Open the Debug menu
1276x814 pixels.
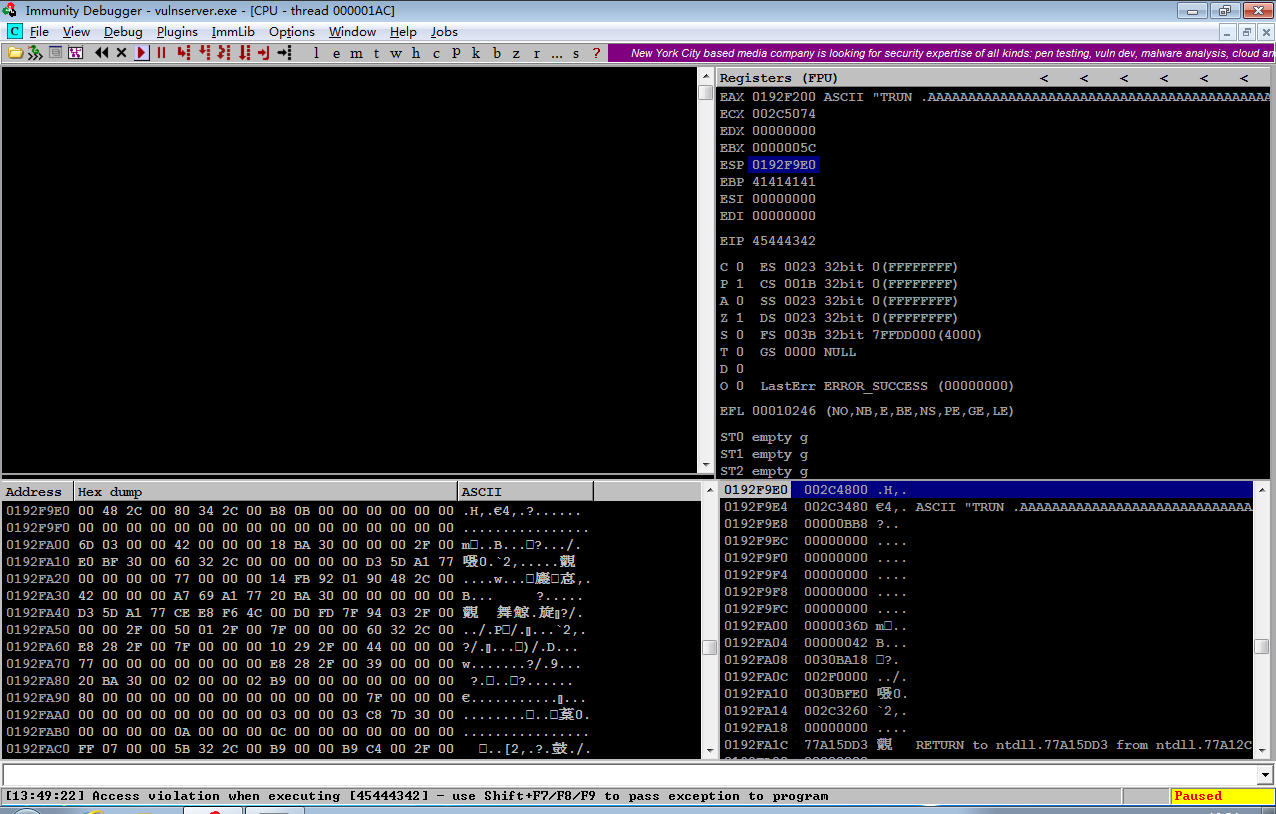pos(123,32)
